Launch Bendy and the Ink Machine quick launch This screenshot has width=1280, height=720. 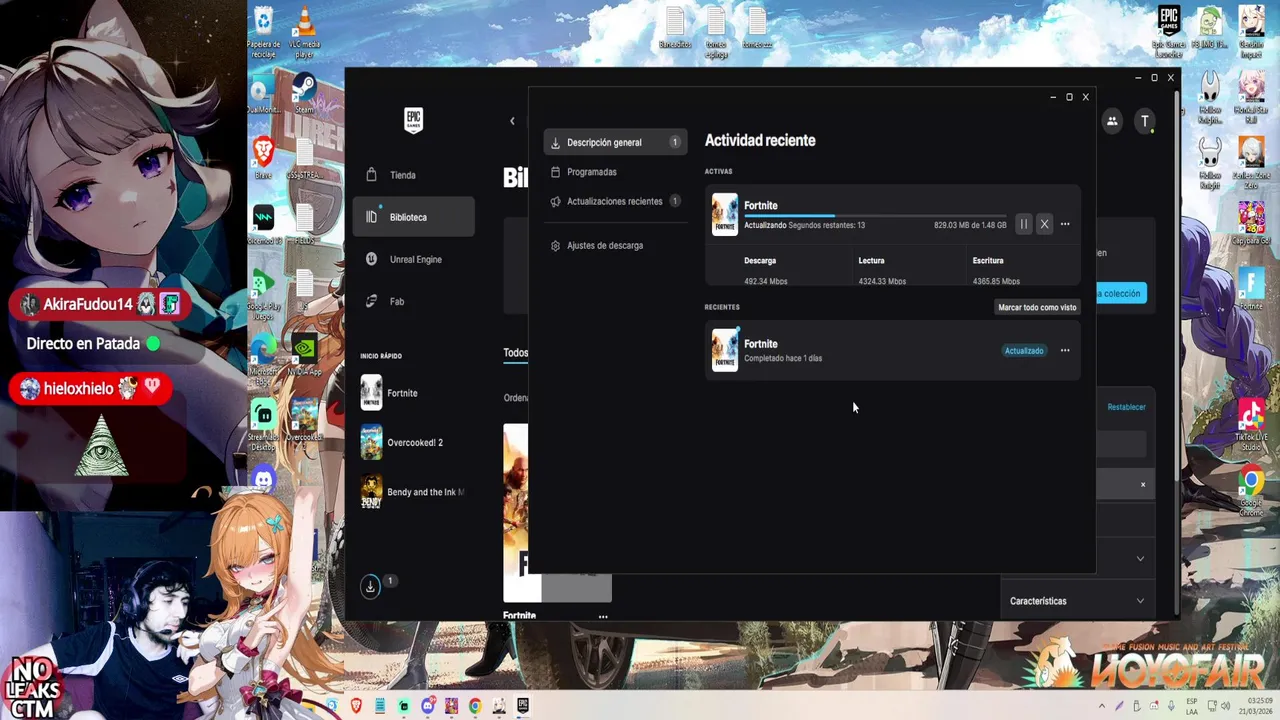click(x=412, y=492)
